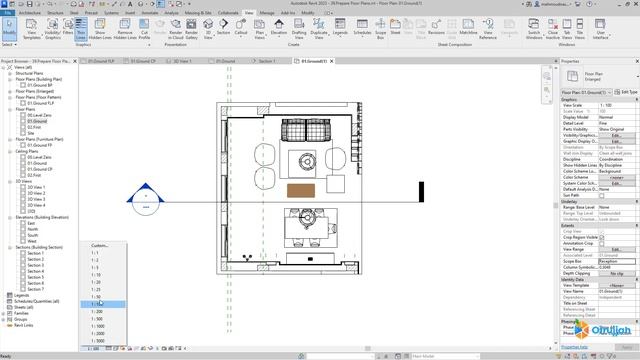This screenshot has height=360, width=640.
Task: Select the Section tool
Action: [x=223, y=27]
